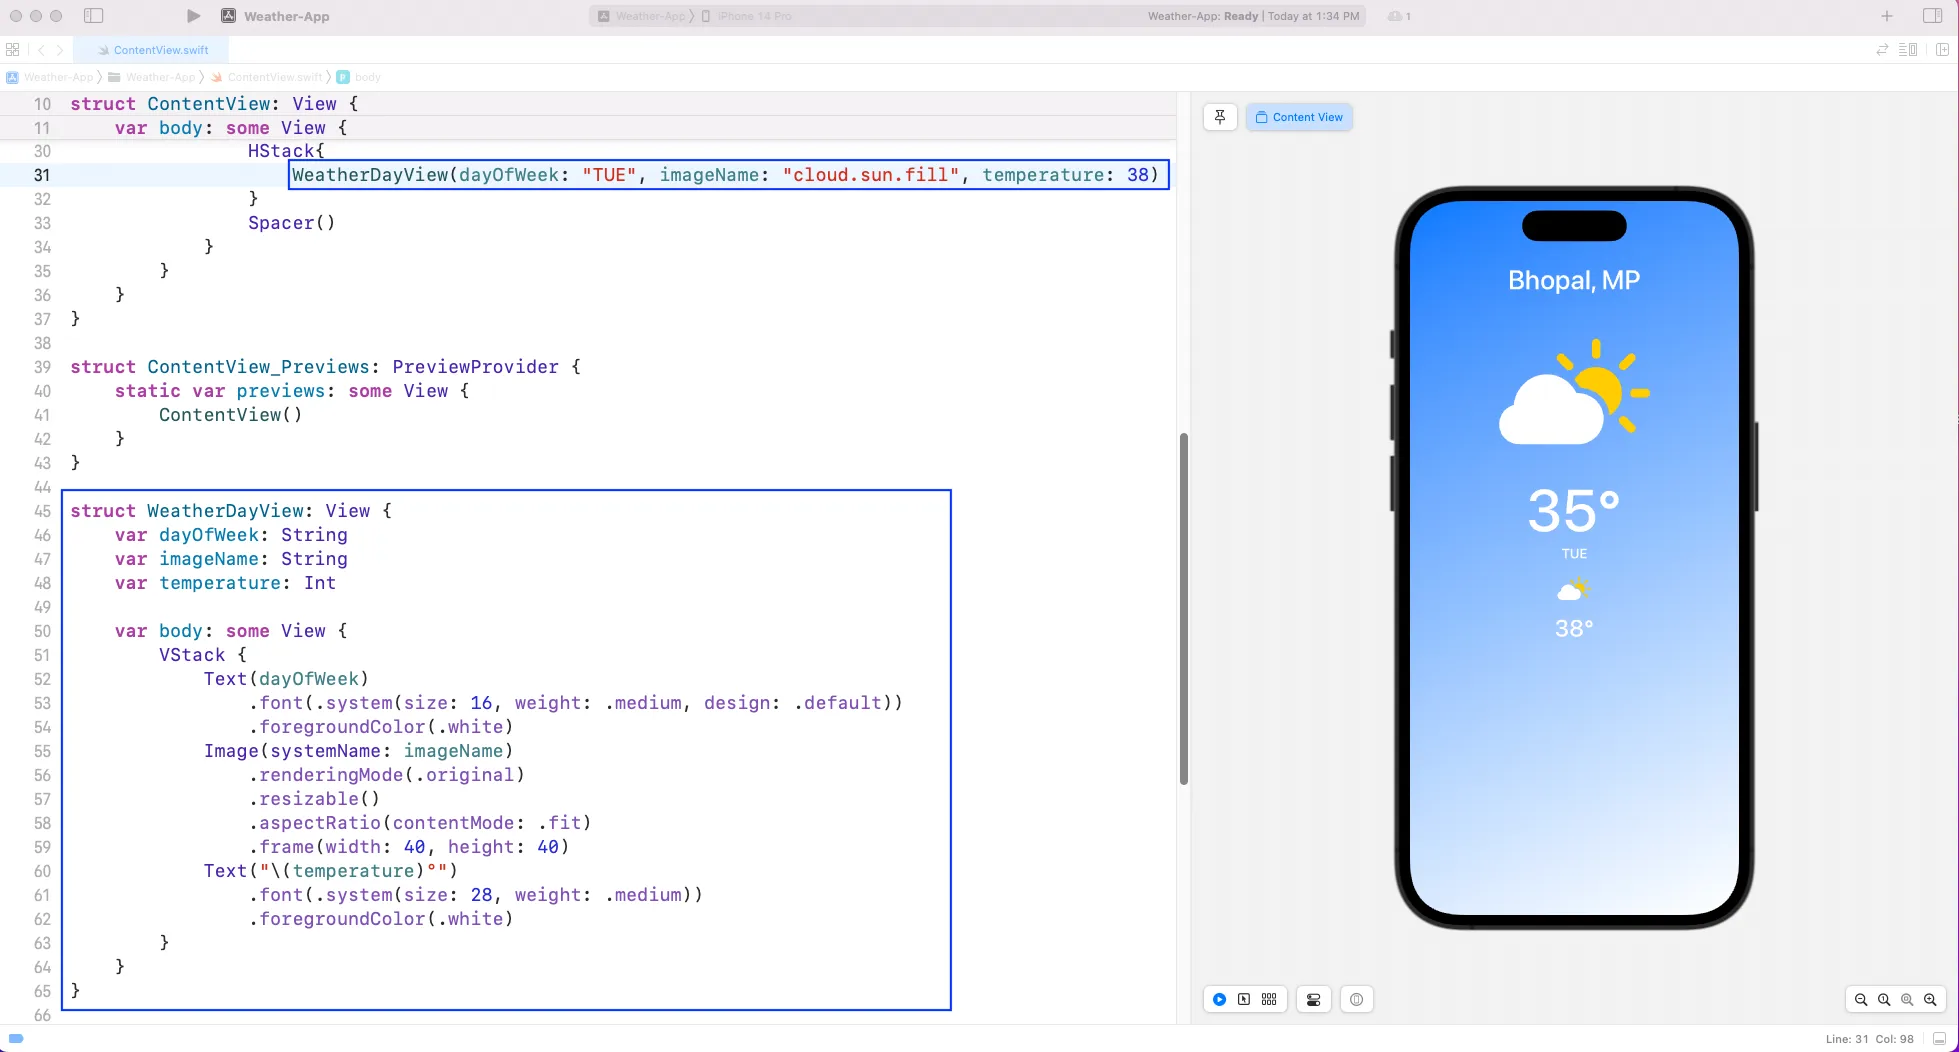Screen dimensions: 1959x1052
Task: Go forward in editor history
Action: point(60,50)
